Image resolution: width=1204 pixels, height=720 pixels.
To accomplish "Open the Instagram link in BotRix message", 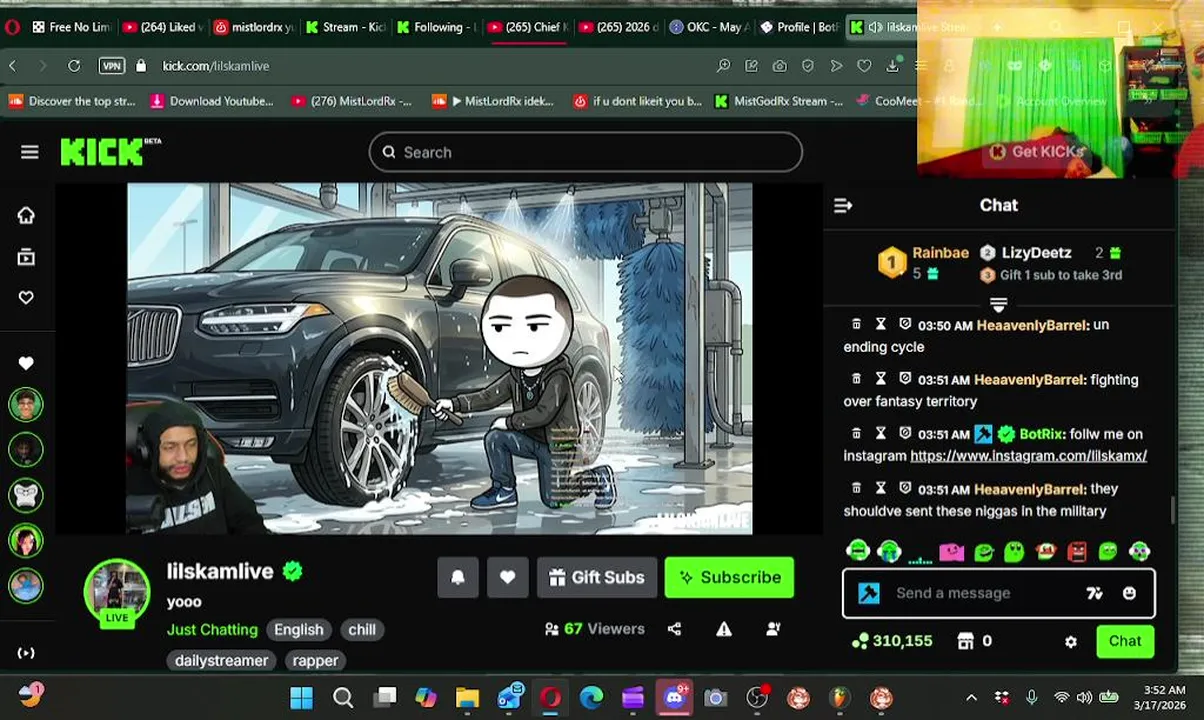I will click(x=1028, y=456).
